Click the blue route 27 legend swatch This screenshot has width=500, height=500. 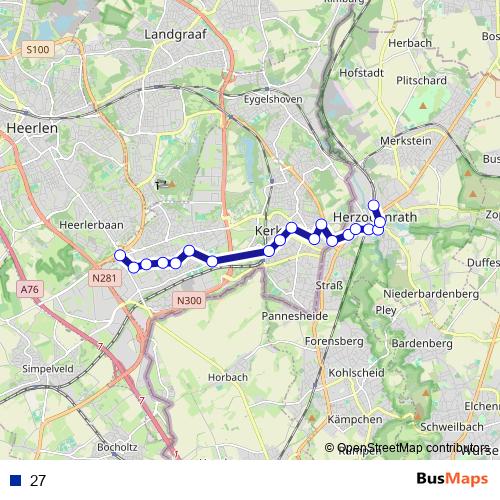[x=15, y=480]
